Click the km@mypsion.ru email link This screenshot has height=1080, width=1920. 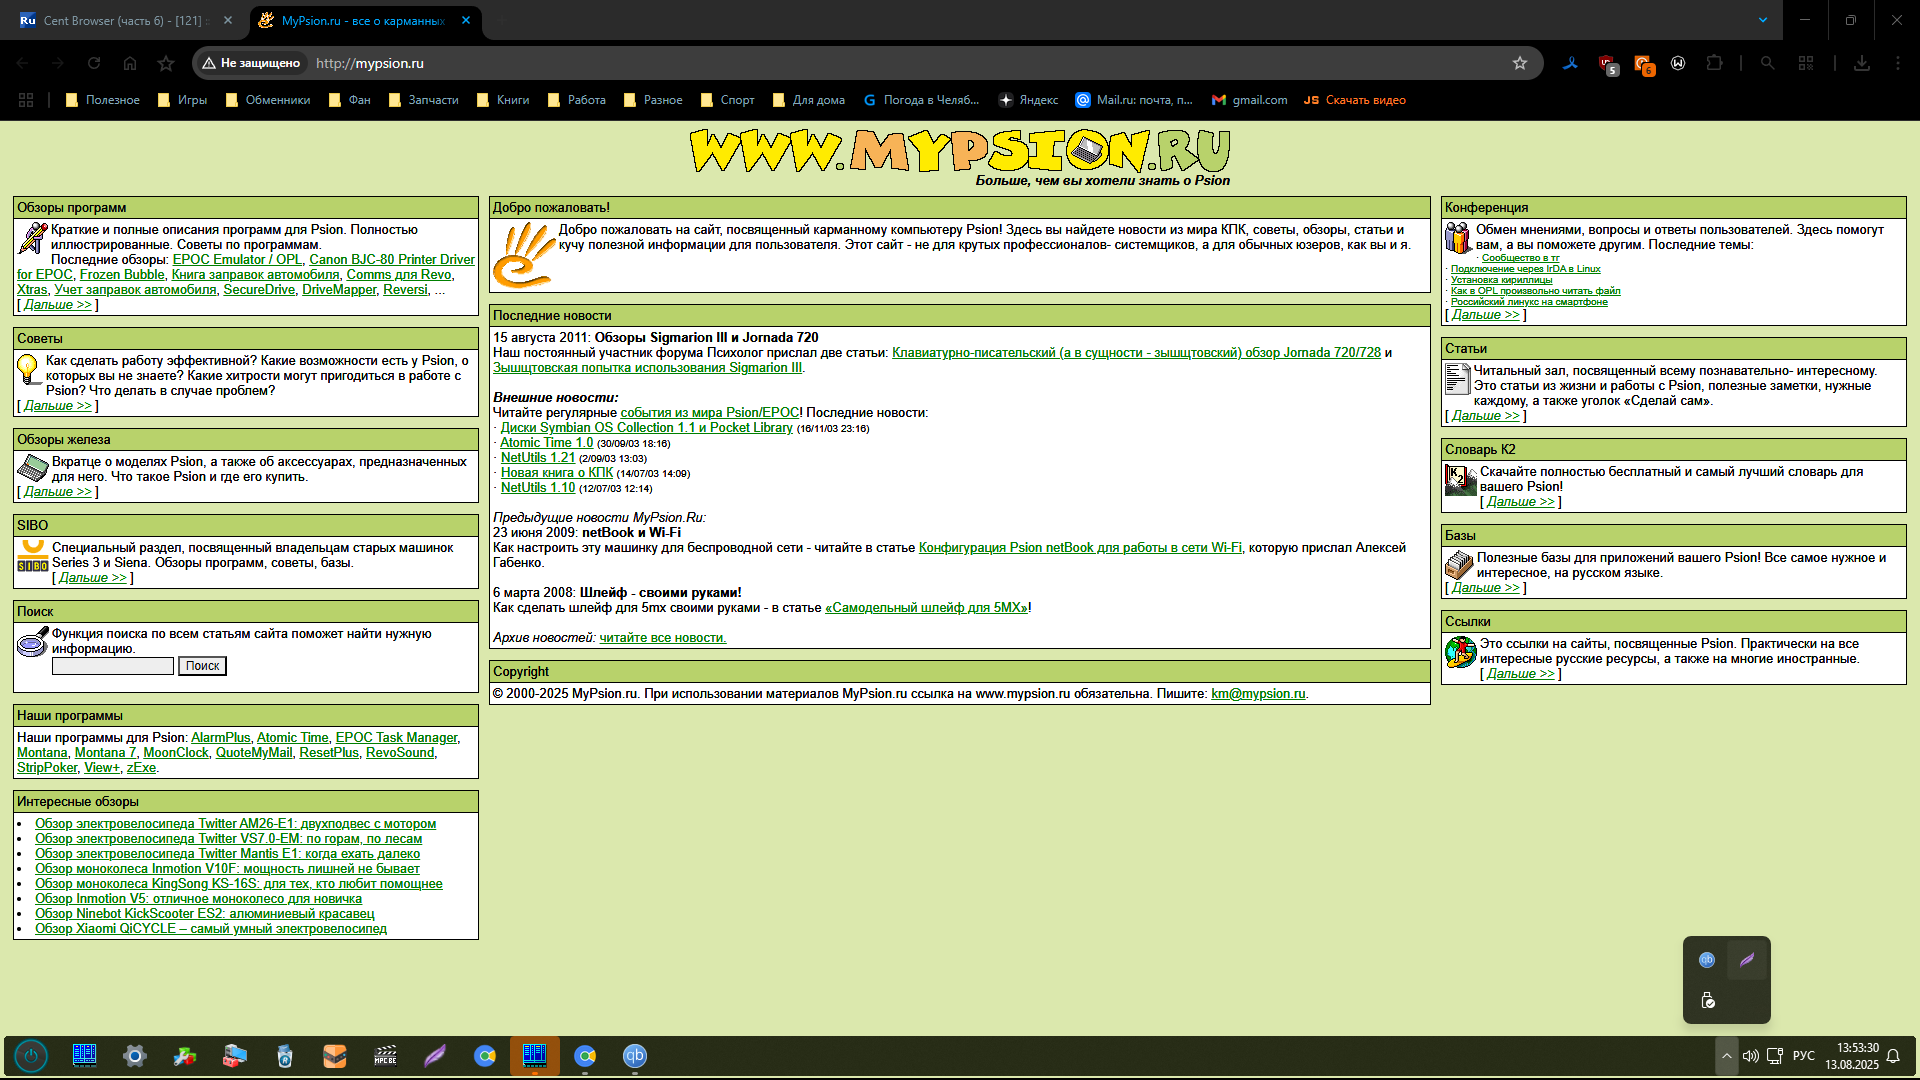point(1258,694)
